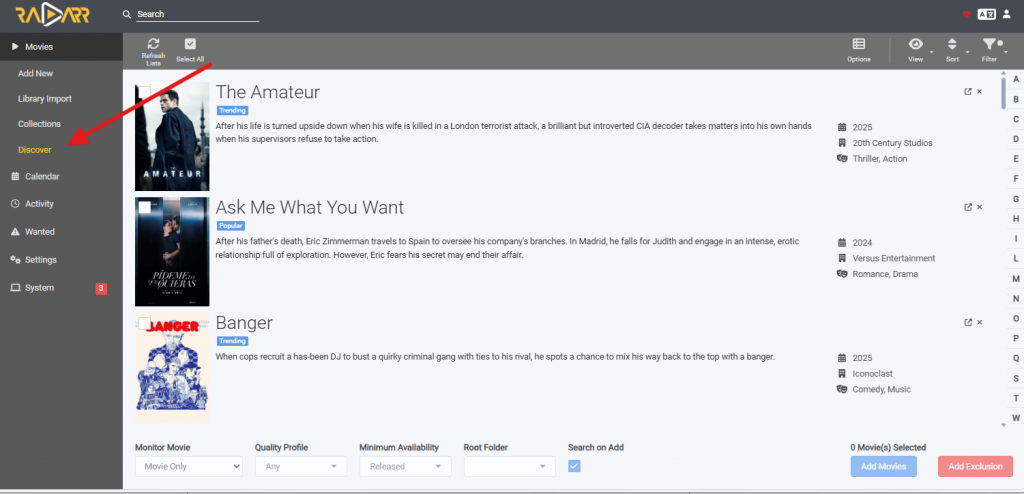Click the red heart donate icon
Screen dimensions: 1024x494
(967, 14)
